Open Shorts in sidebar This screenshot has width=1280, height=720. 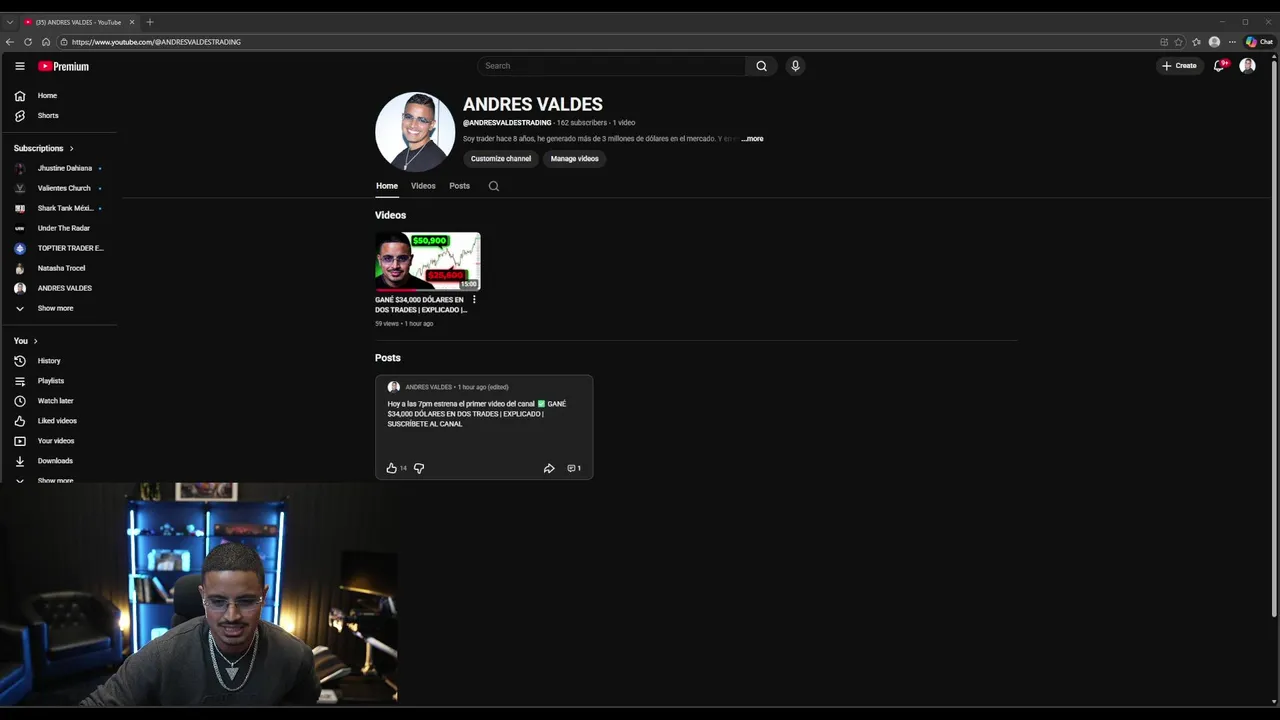coord(60,116)
